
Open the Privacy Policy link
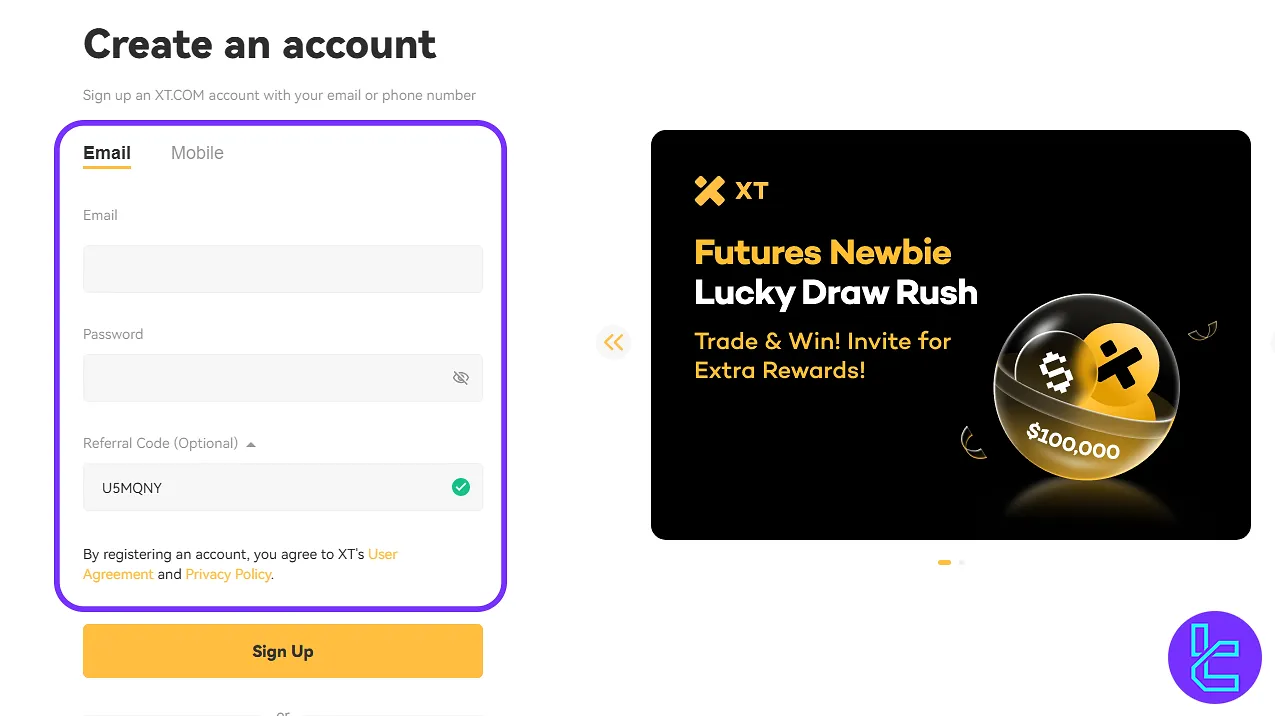tap(228, 574)
